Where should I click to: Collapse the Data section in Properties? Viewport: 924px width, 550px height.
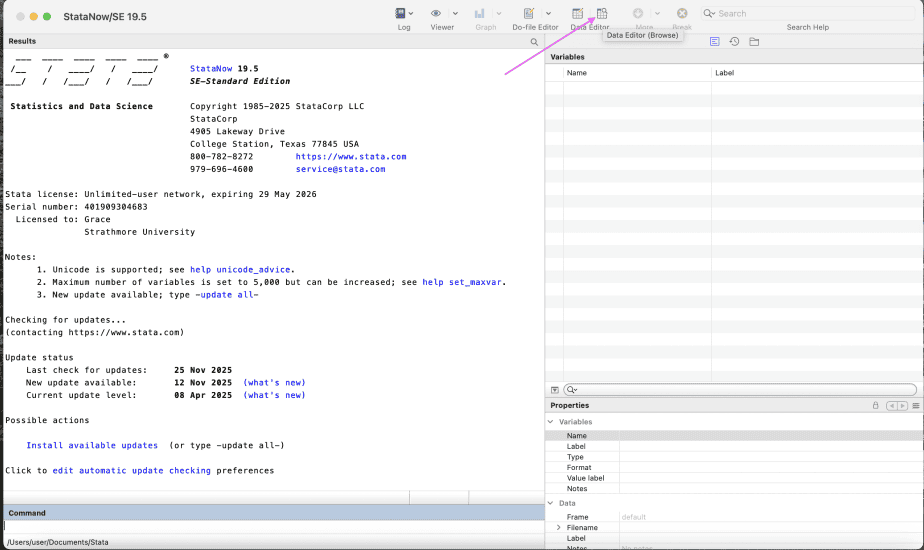click(550, 503)
